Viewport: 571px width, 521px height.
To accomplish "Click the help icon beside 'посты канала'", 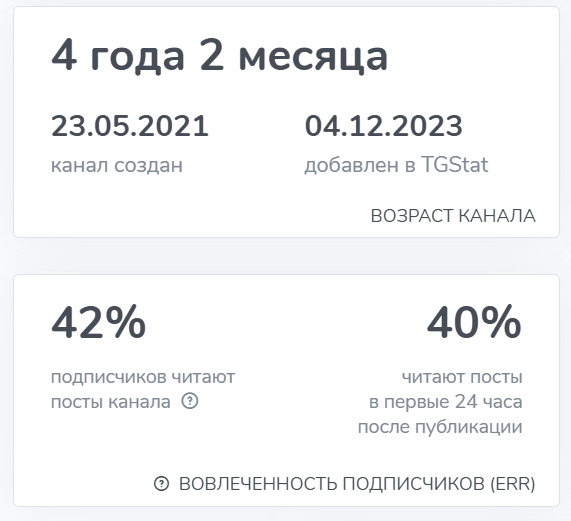I will tap(190, 401).
